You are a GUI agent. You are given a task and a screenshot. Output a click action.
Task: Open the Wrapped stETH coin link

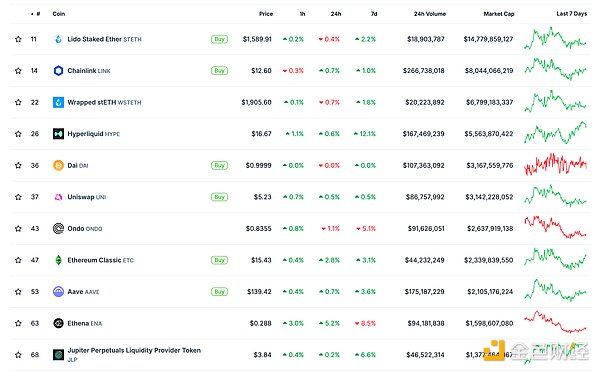pos(104,102)
